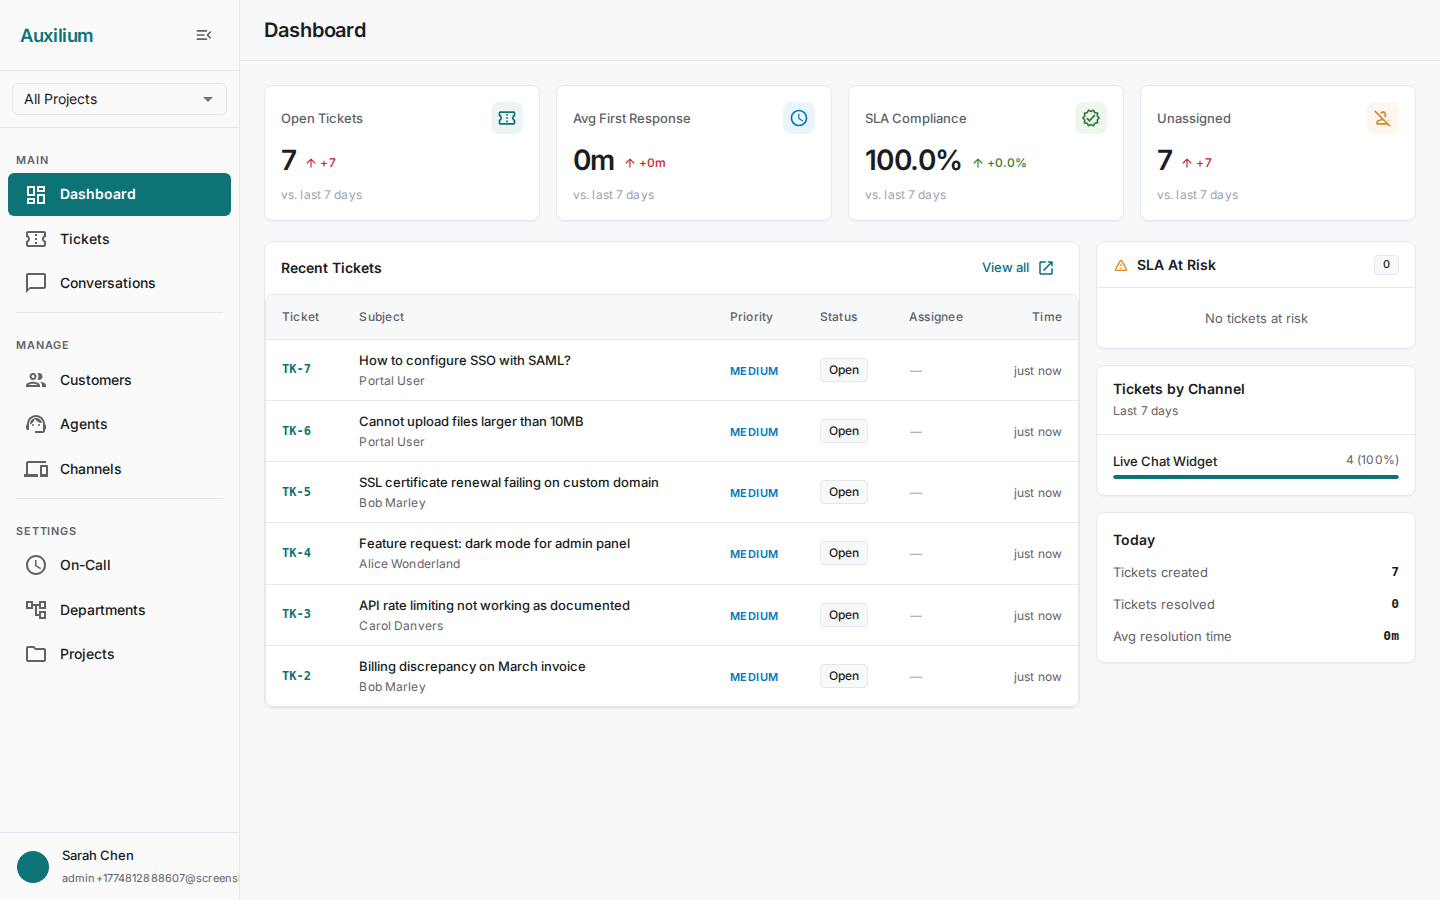Navigate to the Agents page
Image resolution: width=1440 pixels, height=900 pixels.
tap(86, 424)
